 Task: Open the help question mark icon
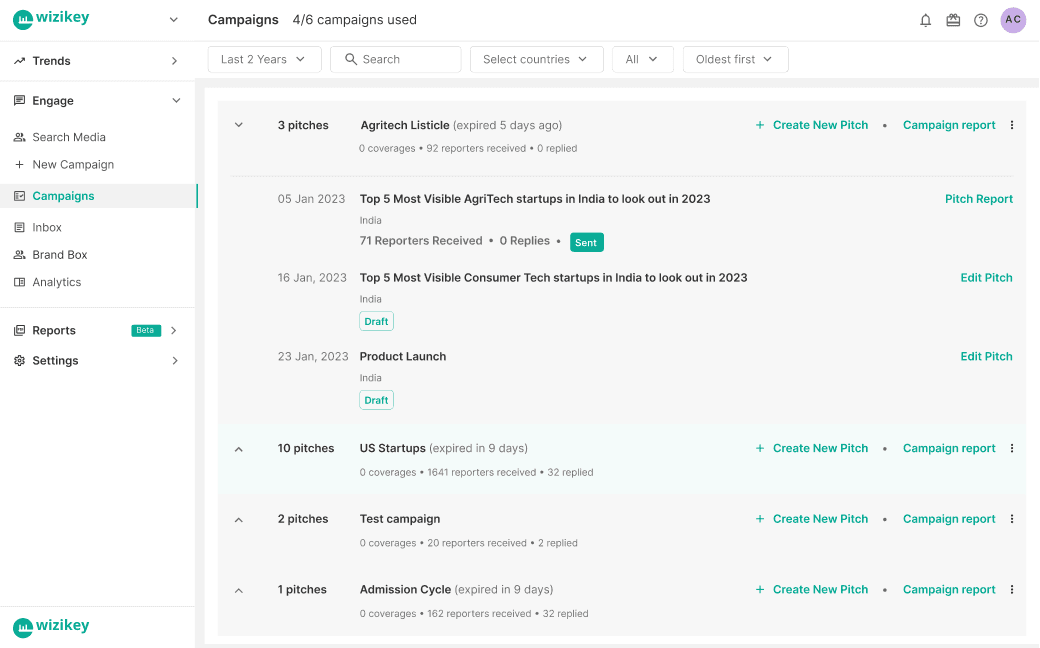coord(981,20)
